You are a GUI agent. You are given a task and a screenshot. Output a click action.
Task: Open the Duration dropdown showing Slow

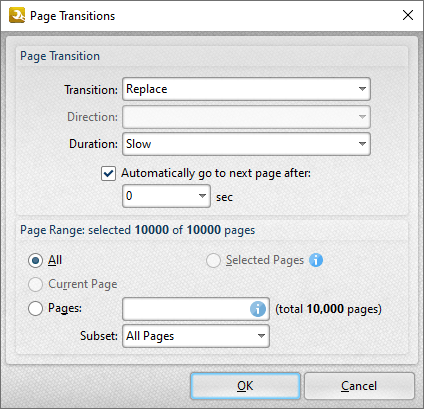pos(246,144)
